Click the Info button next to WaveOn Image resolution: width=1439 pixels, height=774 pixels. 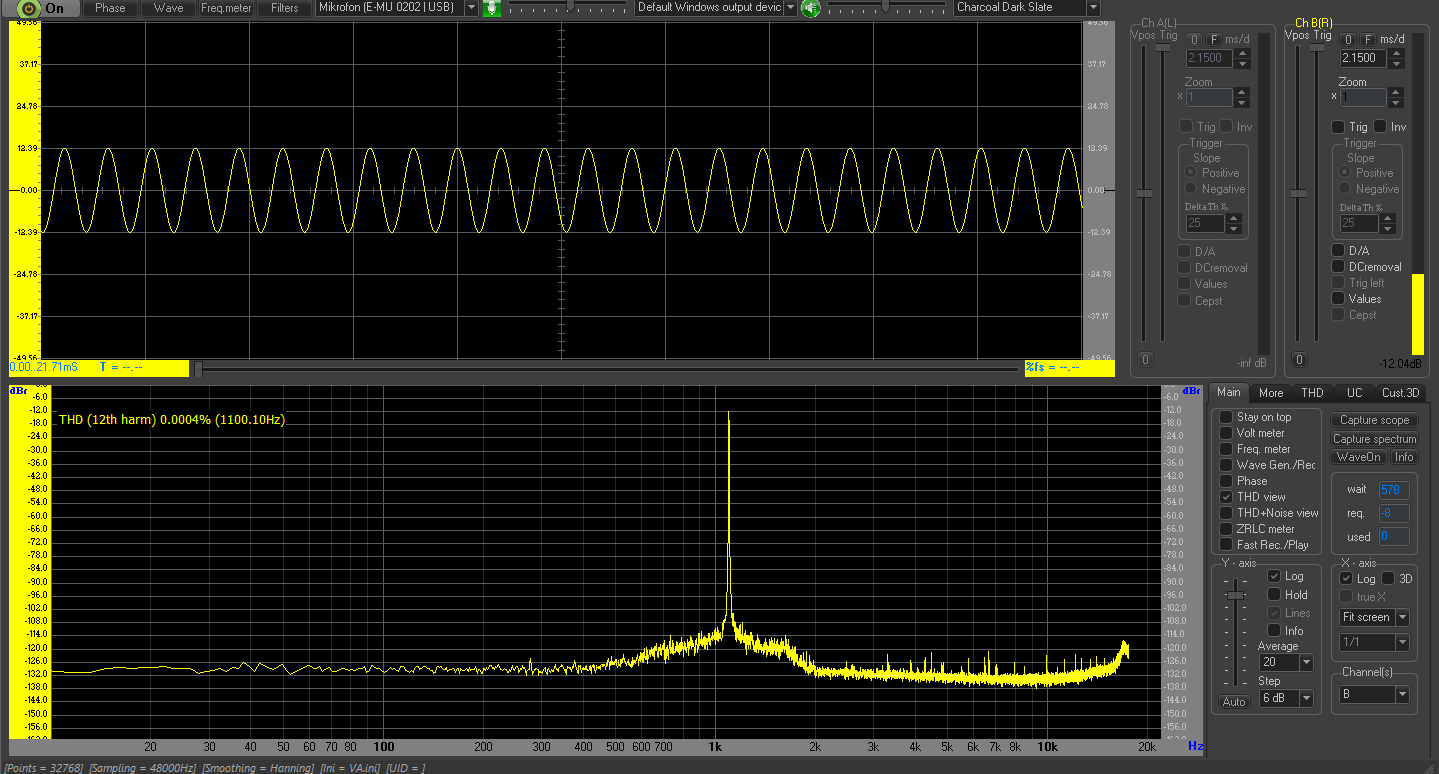1404,457
